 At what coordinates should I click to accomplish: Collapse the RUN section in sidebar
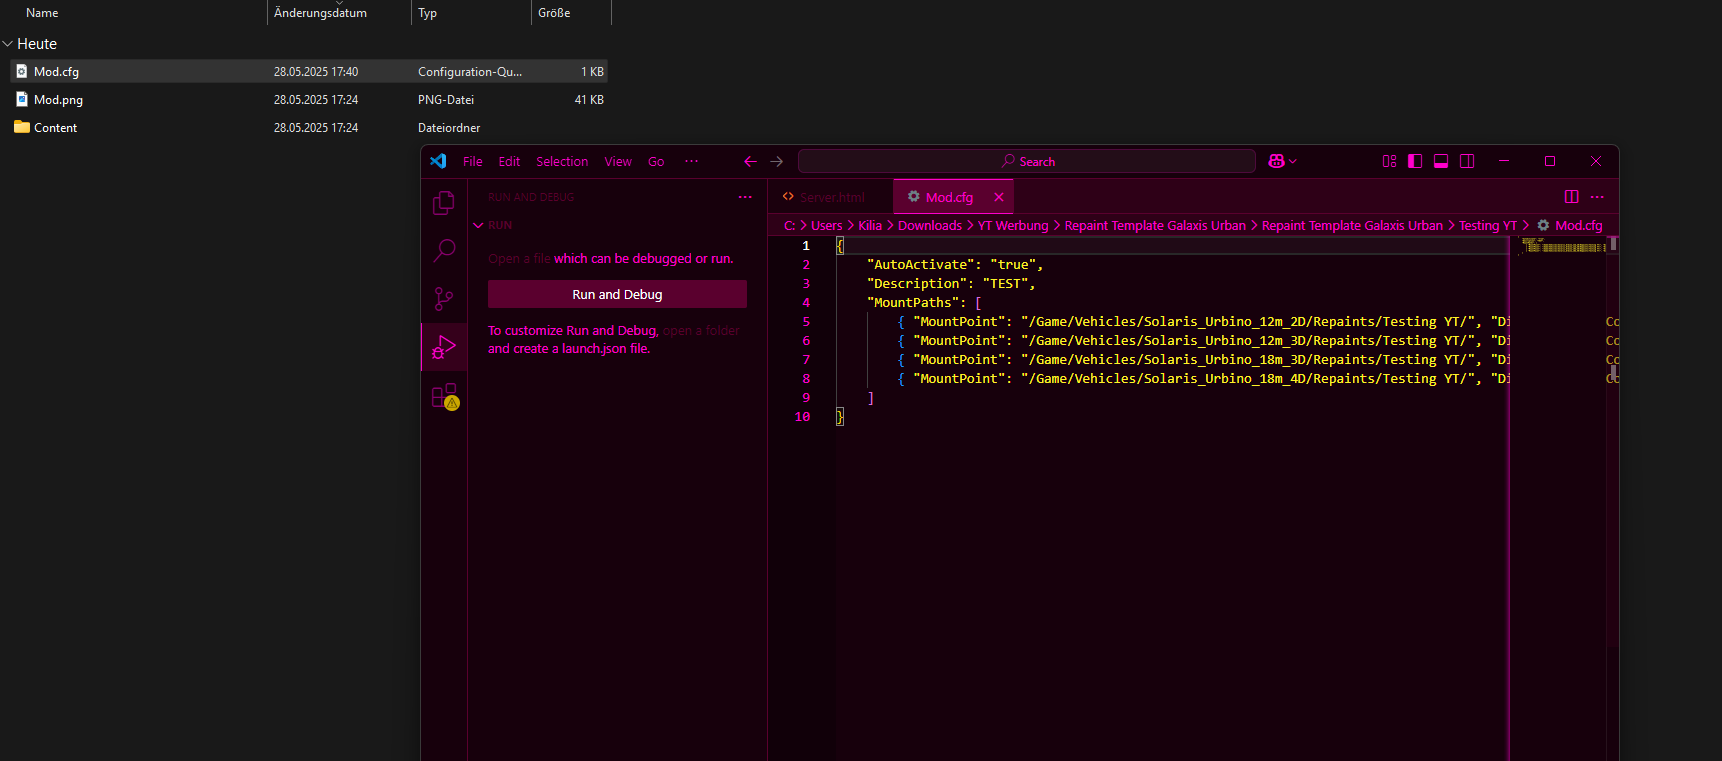pos(479,226)
